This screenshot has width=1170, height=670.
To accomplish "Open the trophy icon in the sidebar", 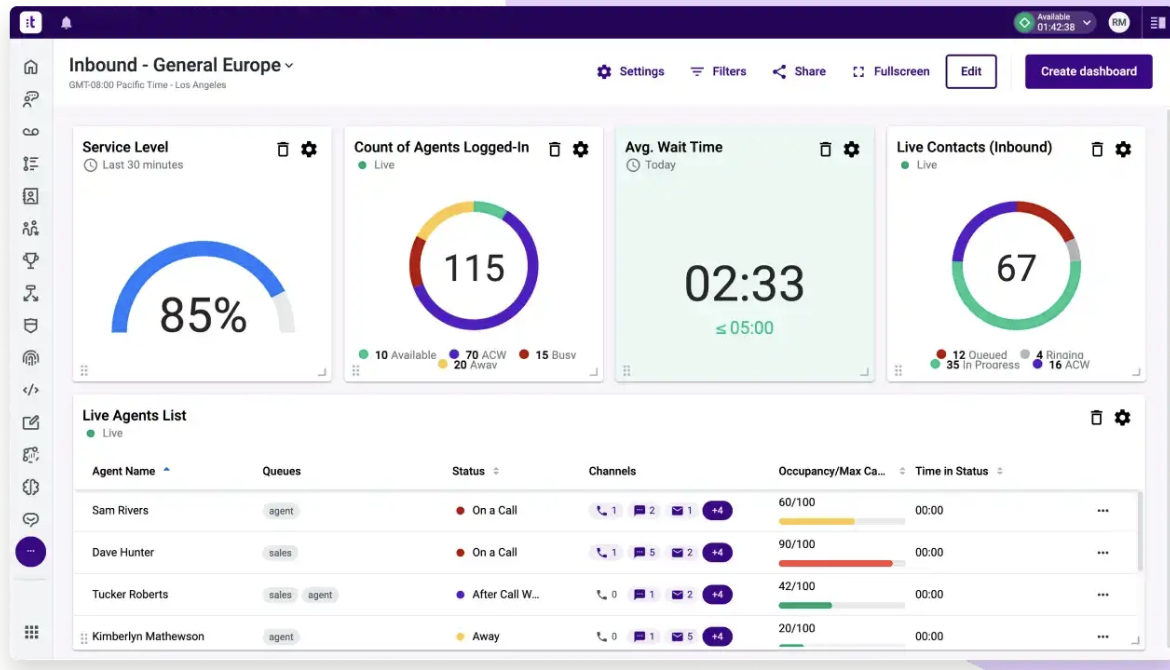I will (x=31, y=261).
